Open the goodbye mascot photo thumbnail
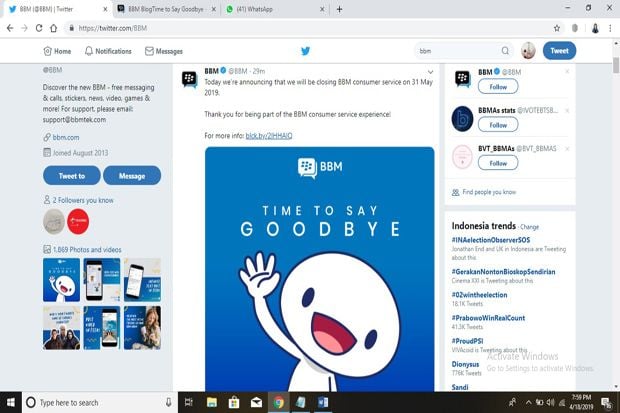The width and height of the screenshot is (620, 413). (x=61, y=280)
